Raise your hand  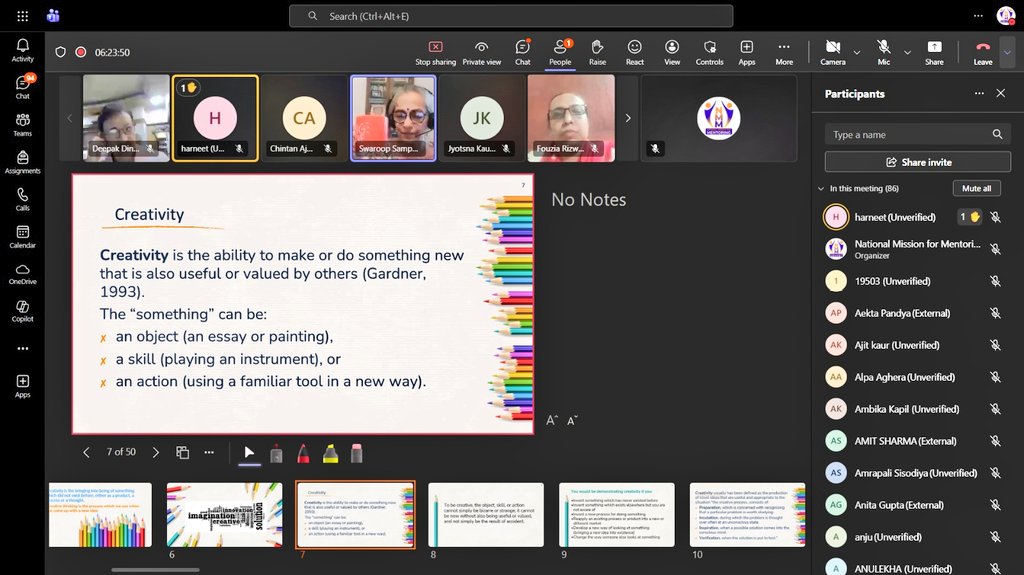click(x=597, y=52)
